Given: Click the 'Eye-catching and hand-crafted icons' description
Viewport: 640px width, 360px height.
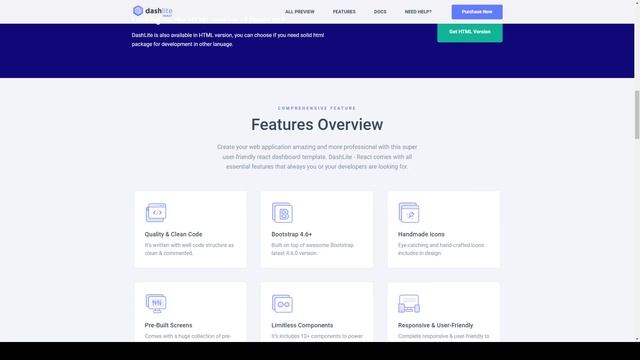Looking at the screenshot, I should (441, 249).
